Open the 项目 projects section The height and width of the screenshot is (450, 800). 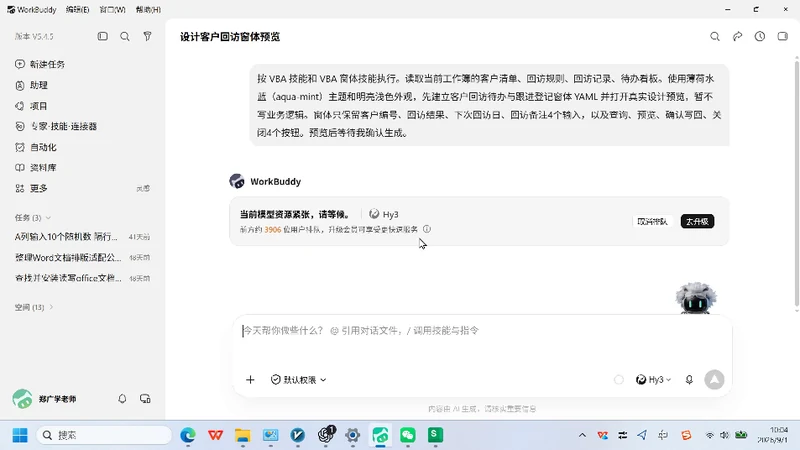coord(32,106)
